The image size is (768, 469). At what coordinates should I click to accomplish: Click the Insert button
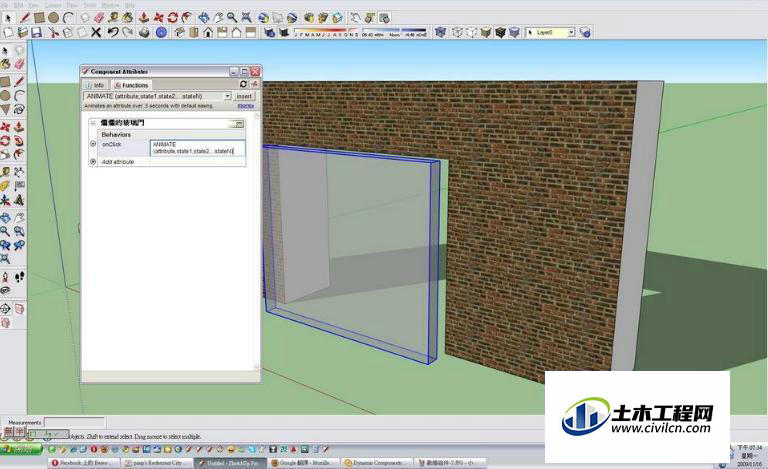[244, 96]
